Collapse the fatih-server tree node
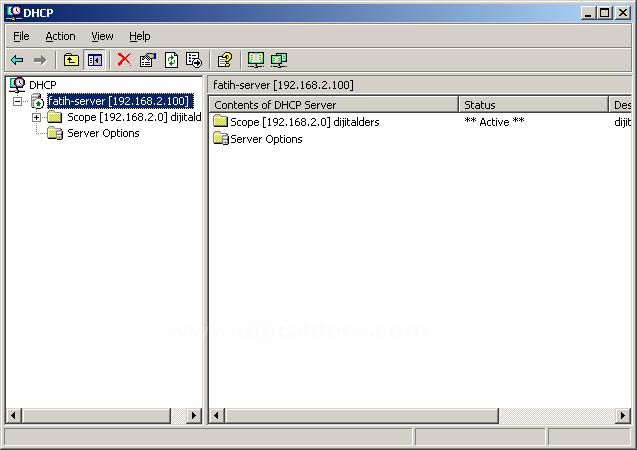The height and width of the screenshot is (450, 637). (x=18, y=101)
